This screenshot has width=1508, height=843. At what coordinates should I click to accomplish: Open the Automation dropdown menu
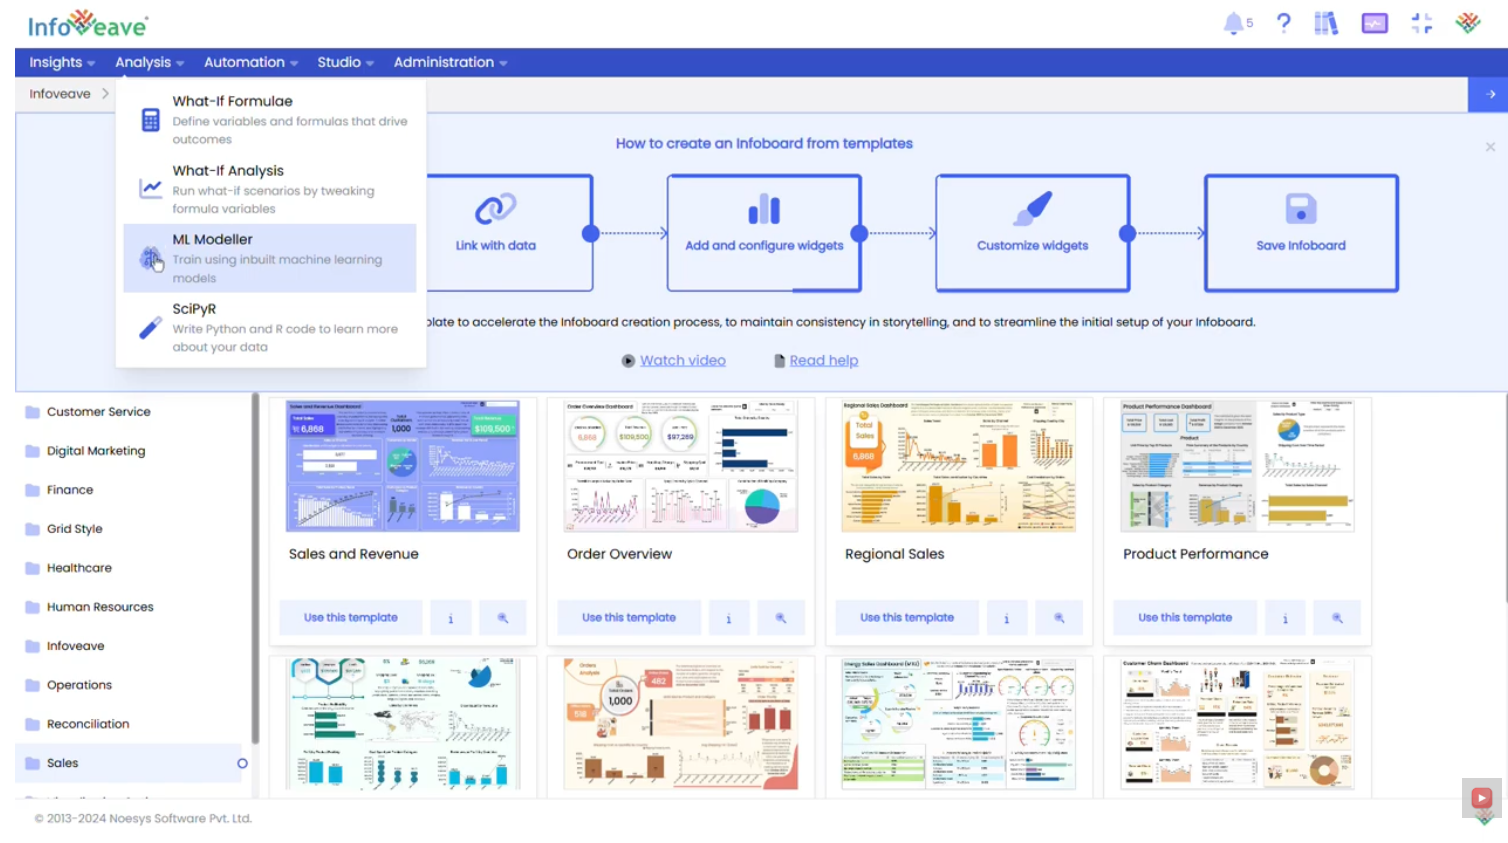click(251, 62)
